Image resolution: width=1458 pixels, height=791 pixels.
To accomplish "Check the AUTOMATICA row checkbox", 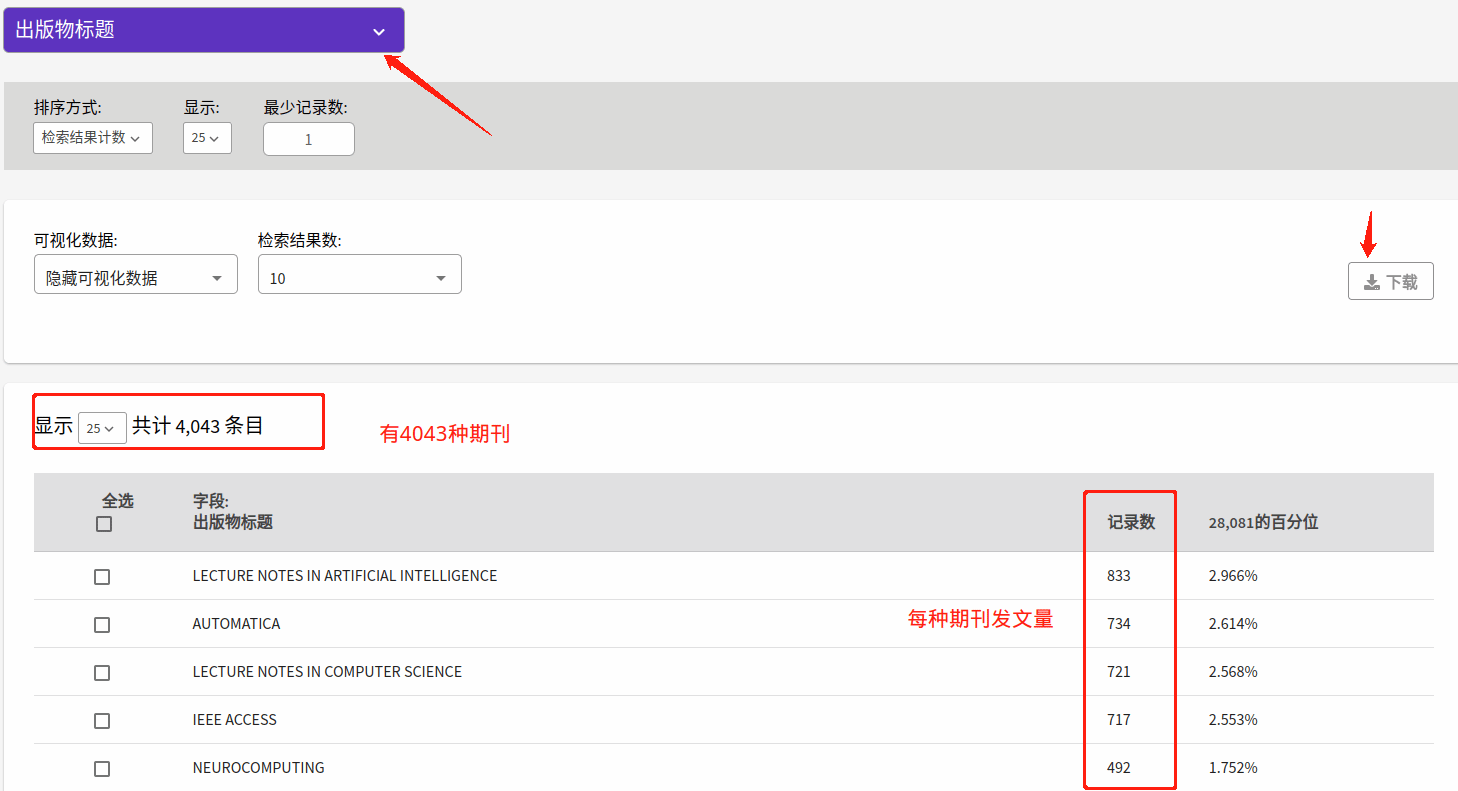I will [x=102, y=625].
